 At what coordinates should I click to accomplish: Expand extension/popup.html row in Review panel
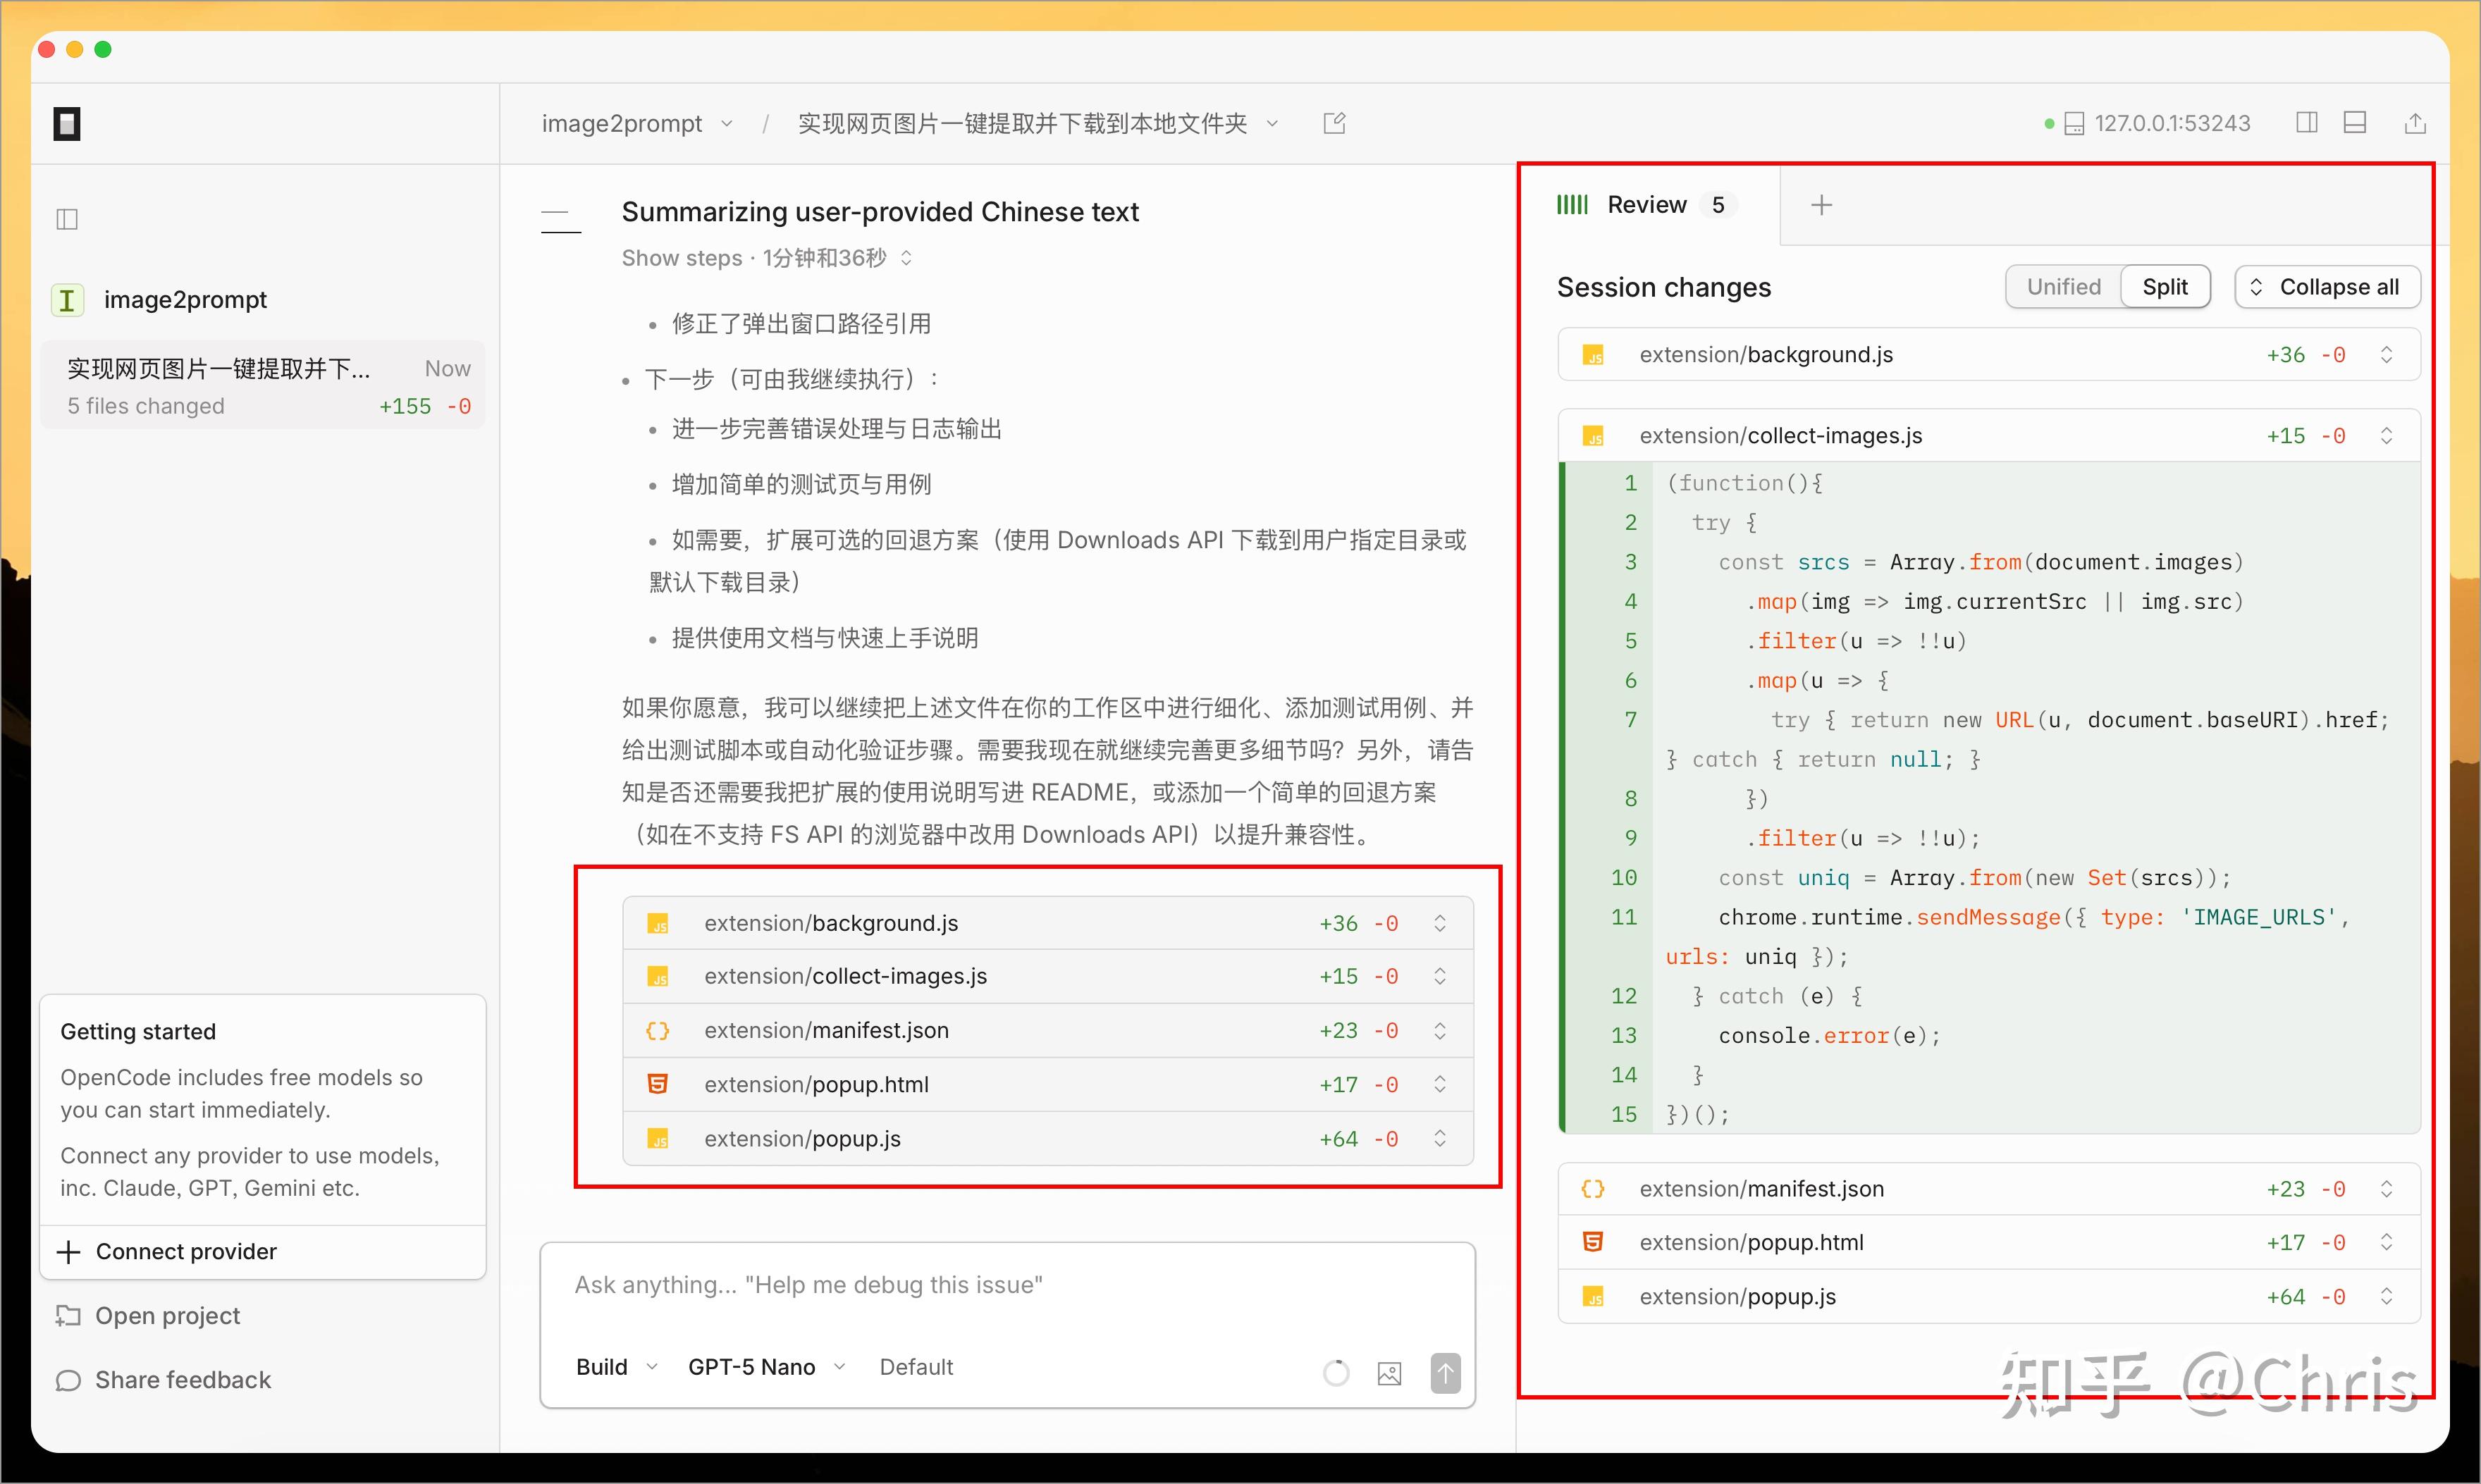tap(1988, 1243)
